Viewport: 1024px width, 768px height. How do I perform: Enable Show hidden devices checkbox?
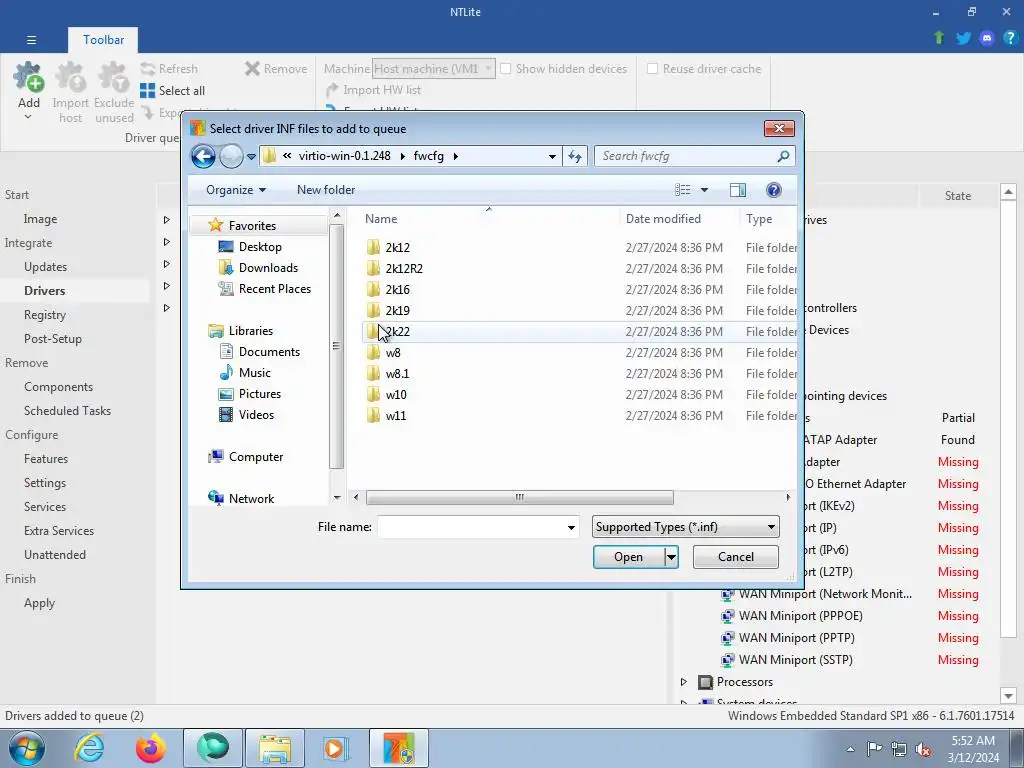click(x=505, y=69)
